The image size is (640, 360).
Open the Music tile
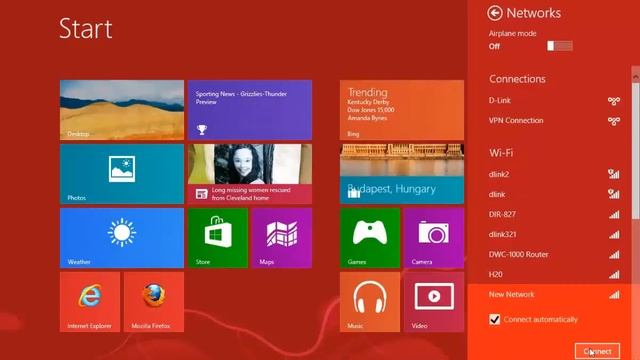[x=370, y=302]
